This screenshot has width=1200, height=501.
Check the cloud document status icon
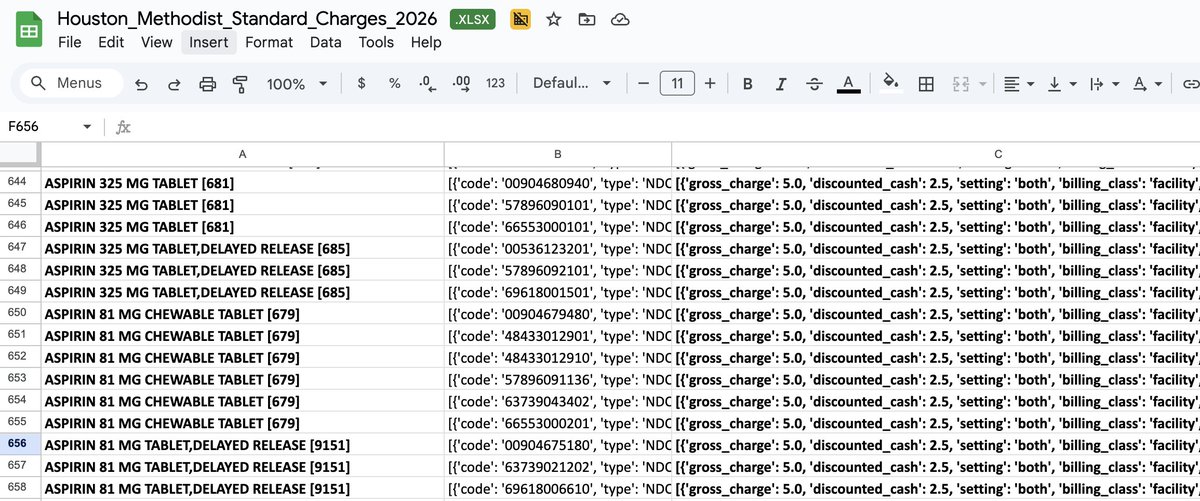[x=619, y=19]
